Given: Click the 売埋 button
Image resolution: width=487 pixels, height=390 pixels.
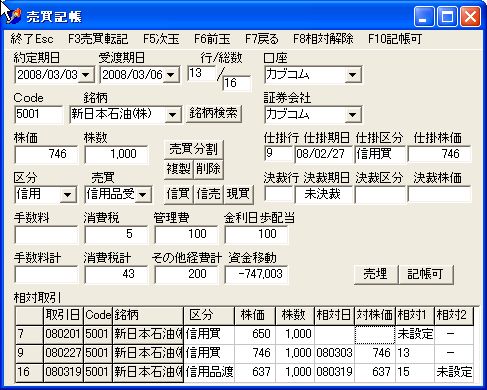Looking at the screenshot, I should pyautogui.click(x=376, y=274).
